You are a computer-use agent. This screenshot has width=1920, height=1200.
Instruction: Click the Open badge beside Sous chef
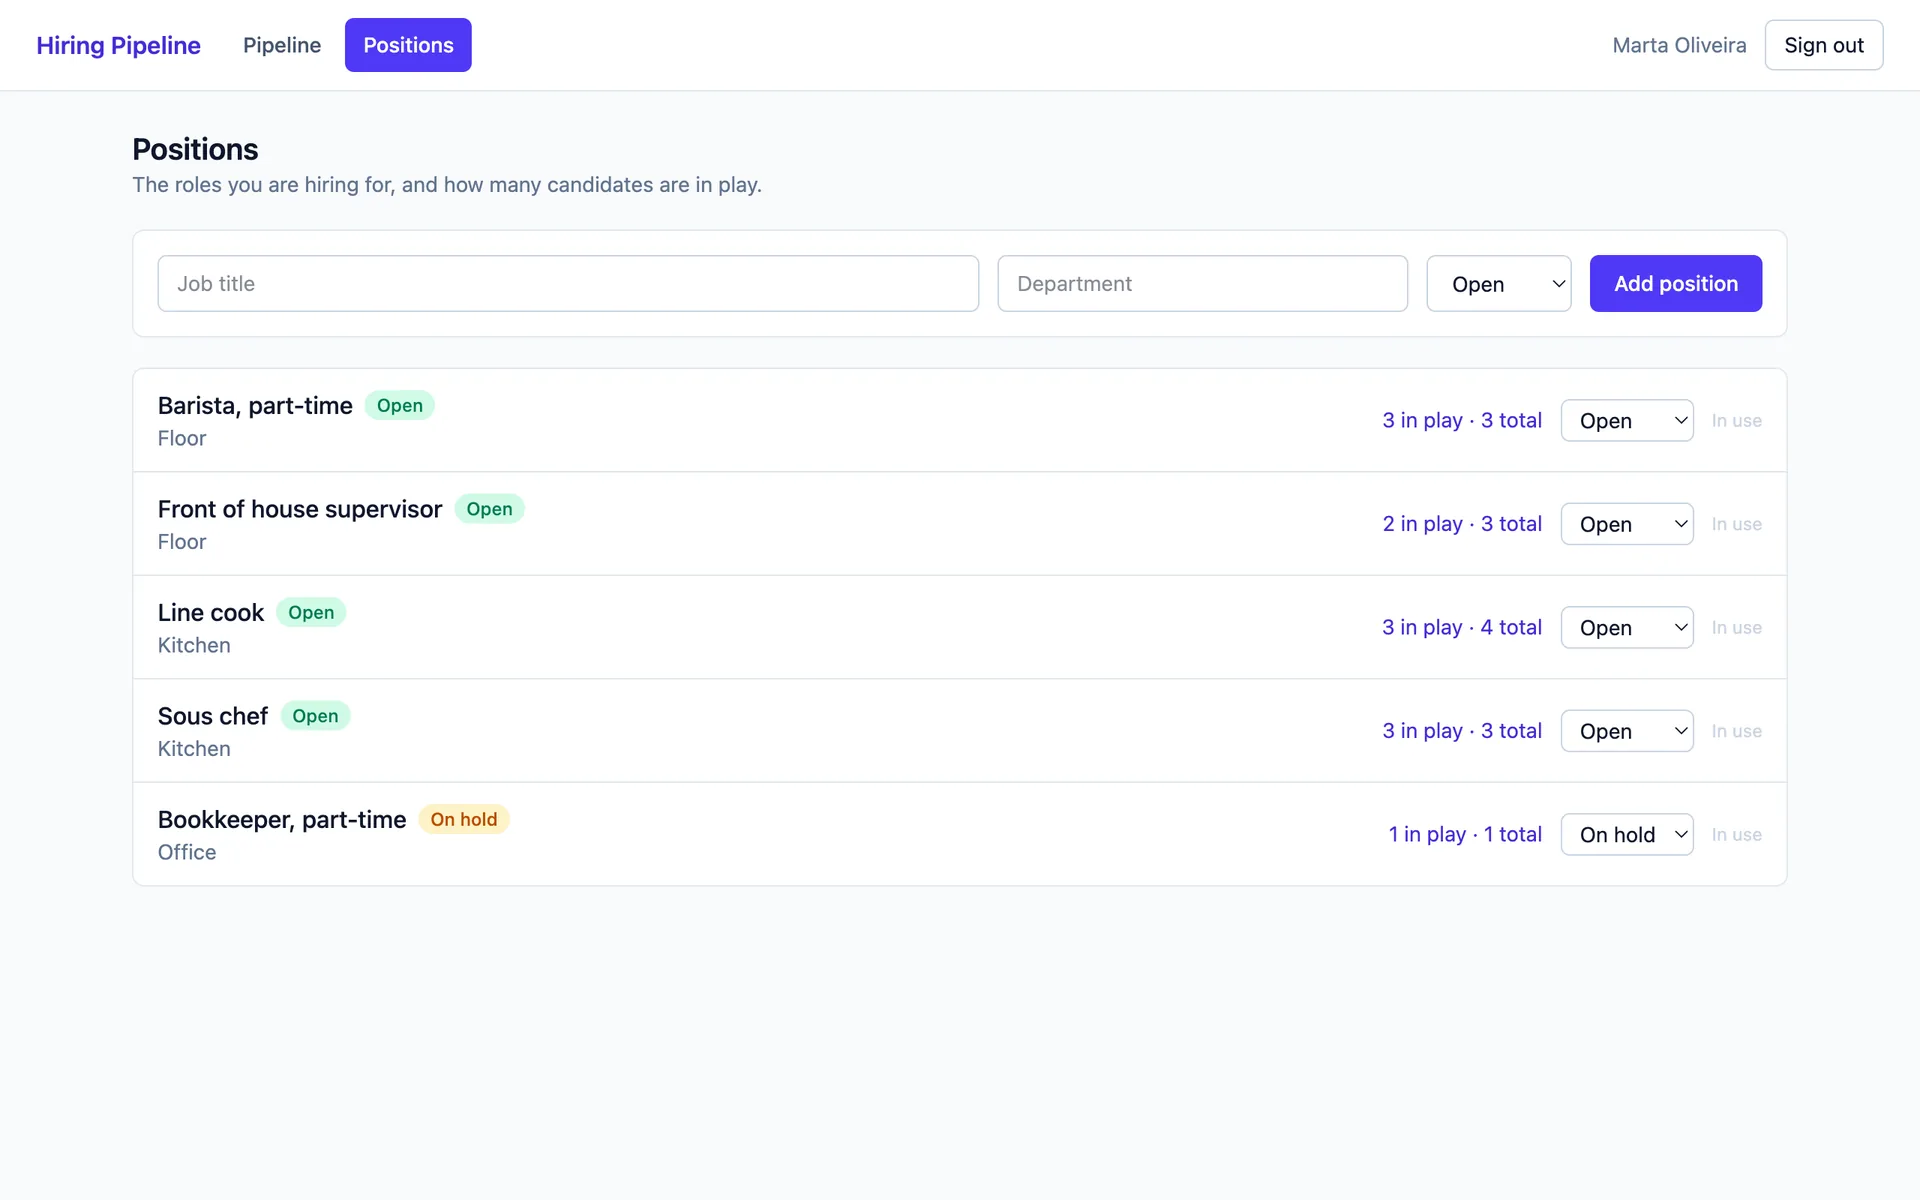[315, 716]
